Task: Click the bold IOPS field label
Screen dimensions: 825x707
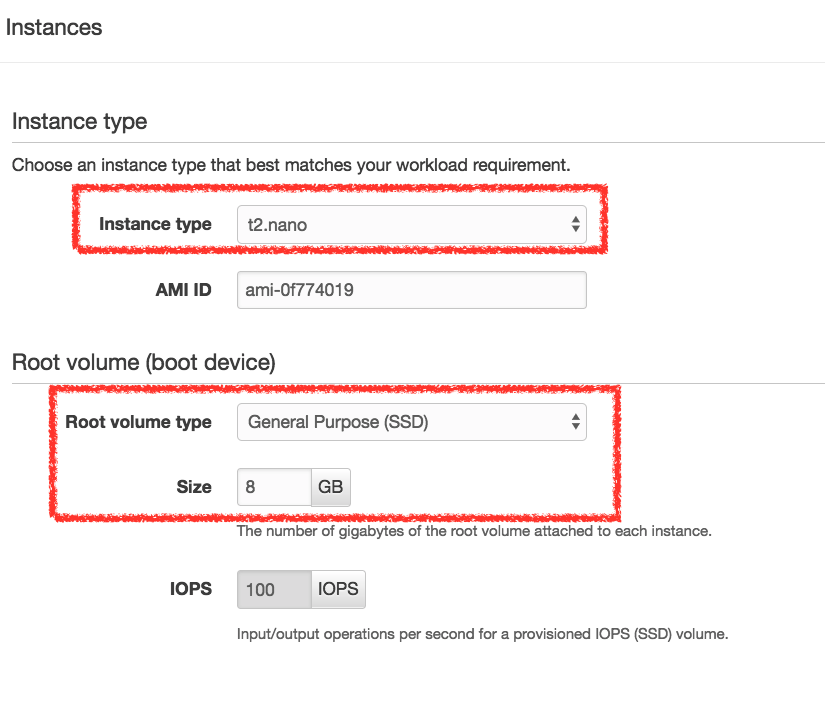Action: [x=190, y=589]
